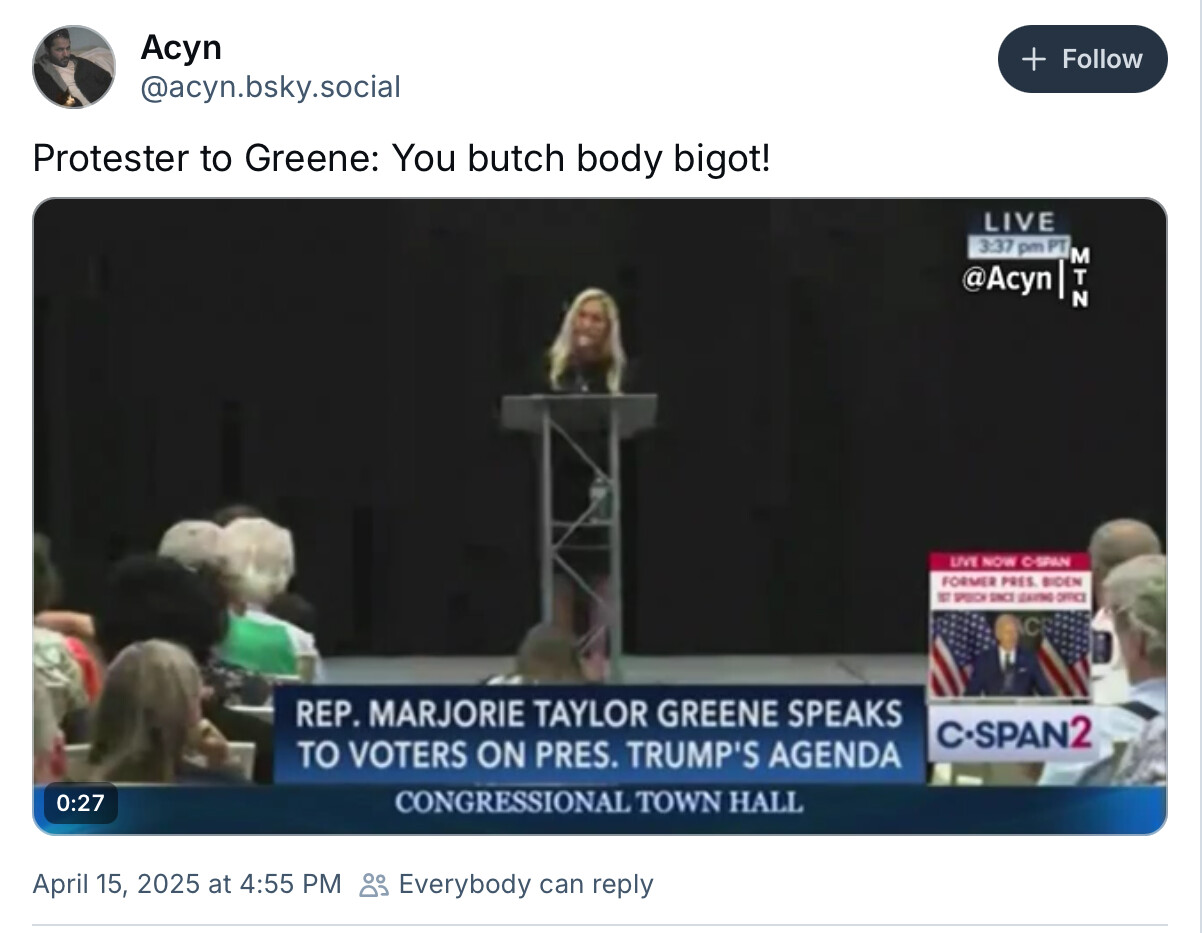
Task: Click the @Acyn watermark on the video
Action: click(x=1007, y=279)
